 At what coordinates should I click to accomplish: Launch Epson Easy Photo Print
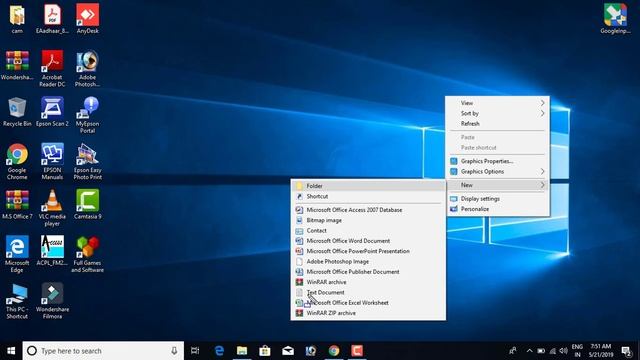click(87, 161)
